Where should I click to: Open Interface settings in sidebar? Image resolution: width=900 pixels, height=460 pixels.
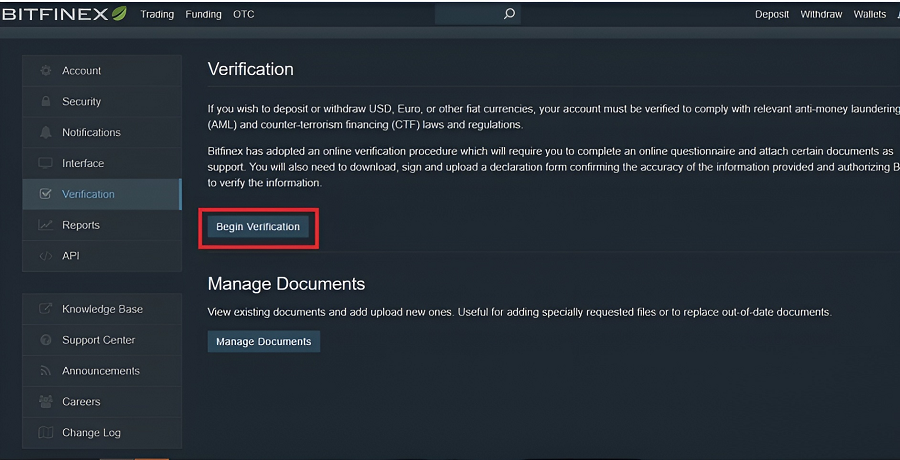click(102, 164)
